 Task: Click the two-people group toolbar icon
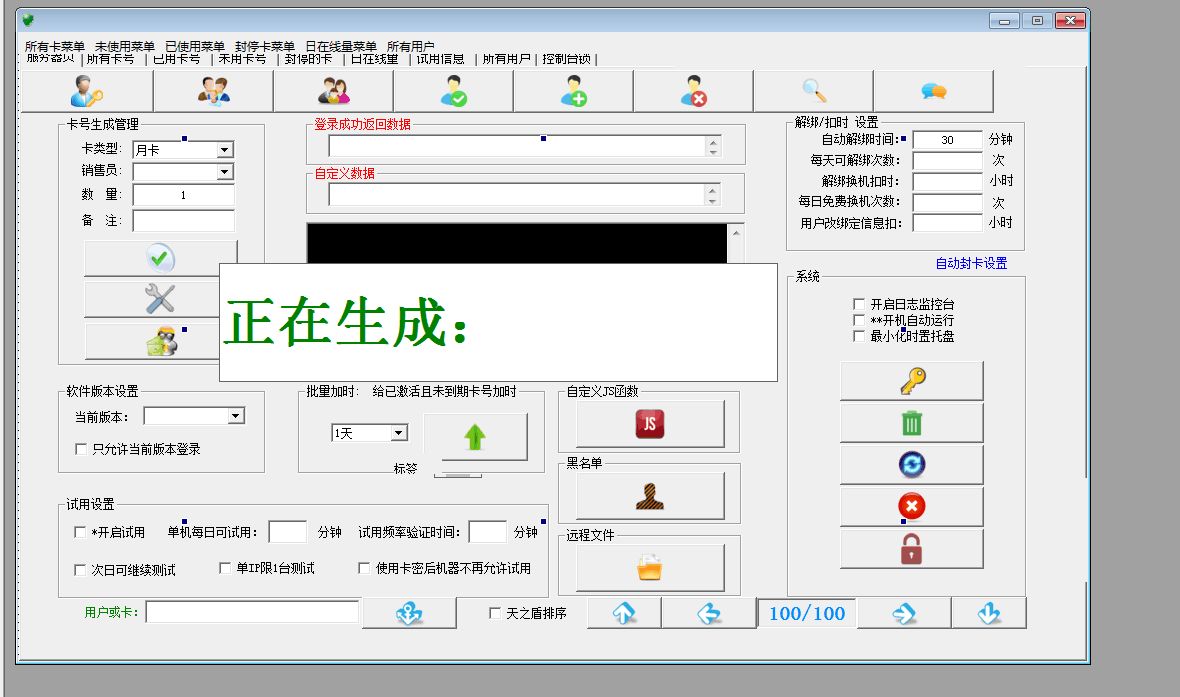pyautogui.click(x=214, y=91)
